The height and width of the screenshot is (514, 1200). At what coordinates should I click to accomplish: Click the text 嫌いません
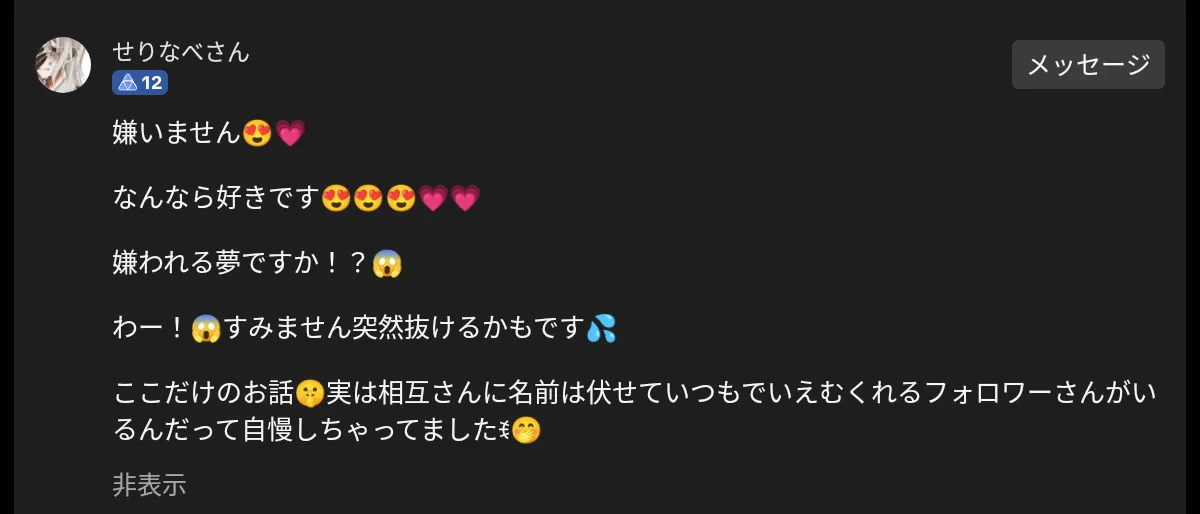coord(177,132)
